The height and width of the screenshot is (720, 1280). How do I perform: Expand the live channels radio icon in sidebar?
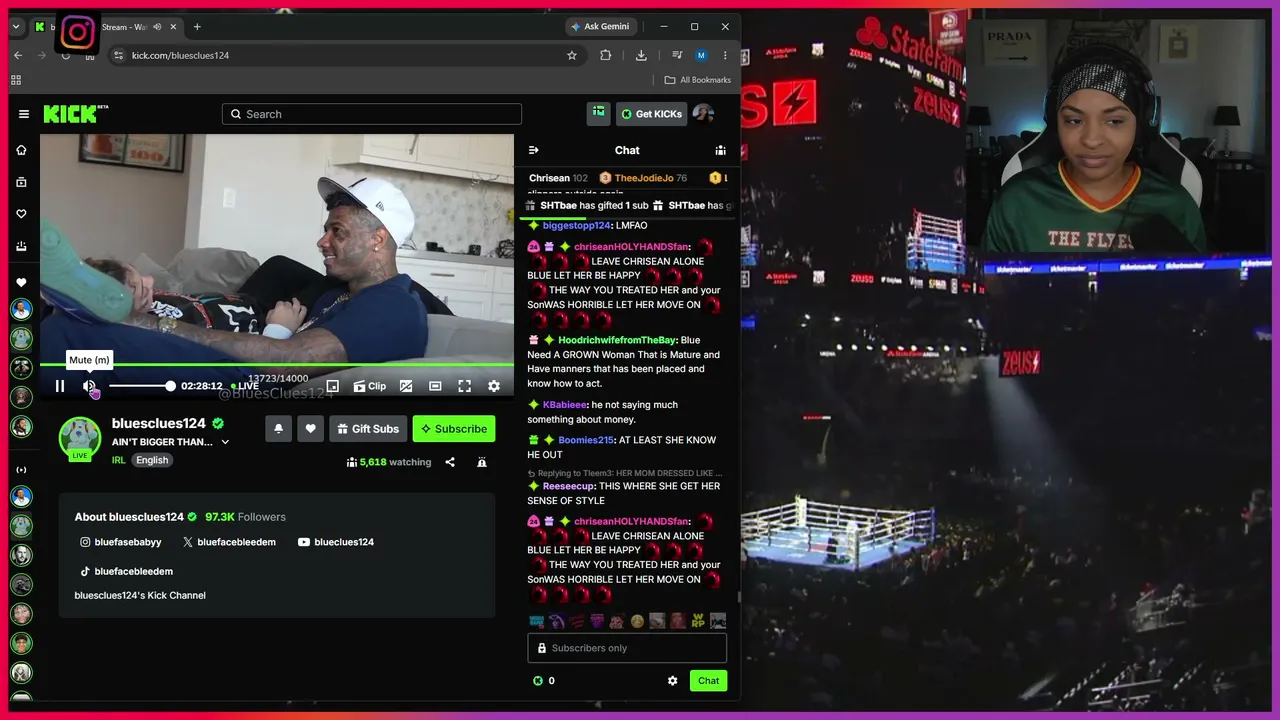21,470
